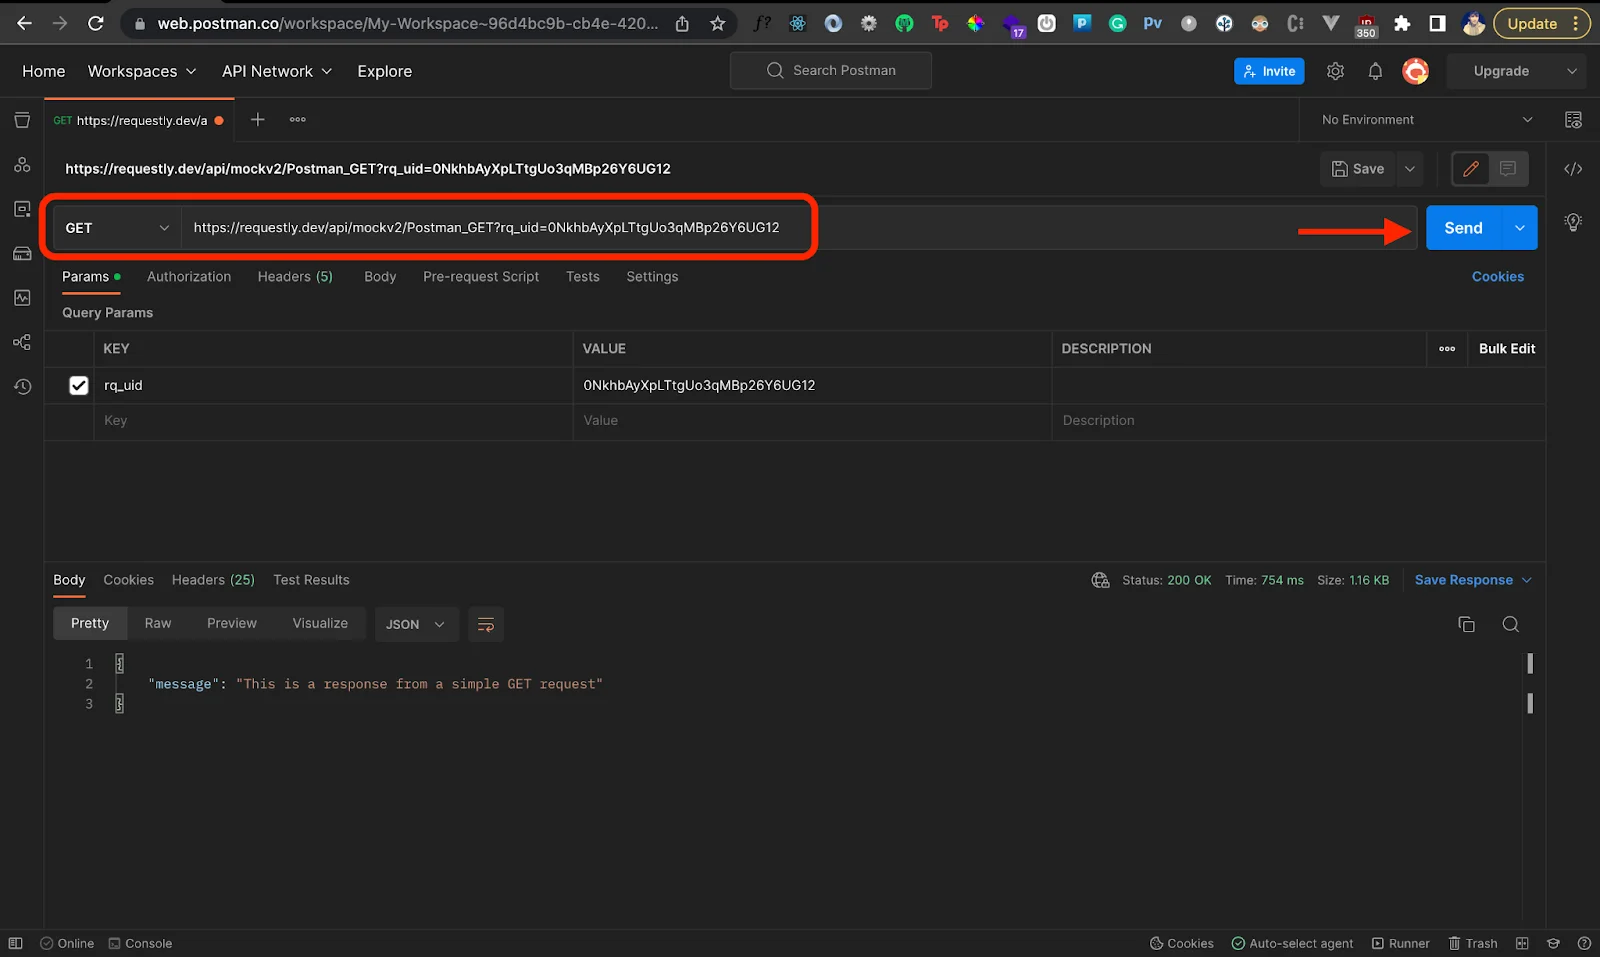Open the Flows sidebar icon
The width and height of the screenshot is (1600, 957).
point(22,342)
